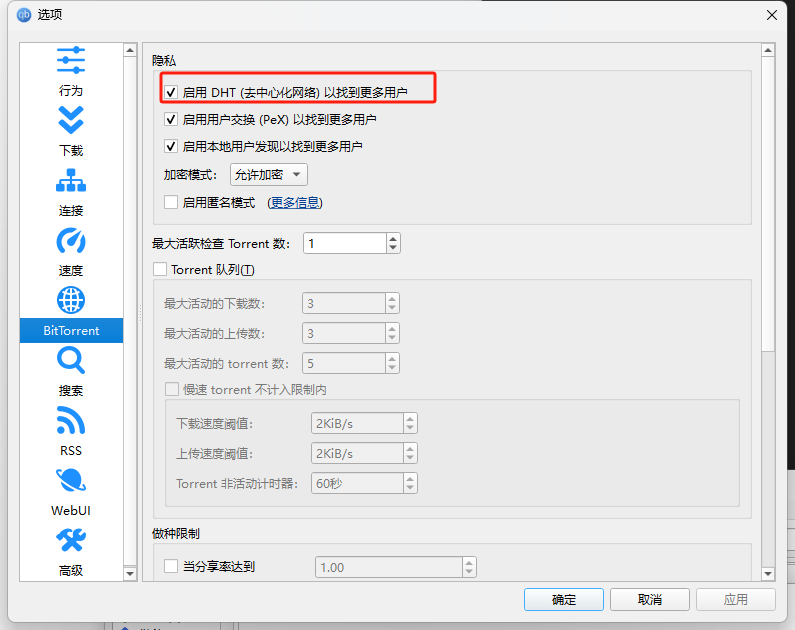Increase 最大活动的 torrent 数 spinner up arrow
Viewport: 795px width, 630px height.
392,358
